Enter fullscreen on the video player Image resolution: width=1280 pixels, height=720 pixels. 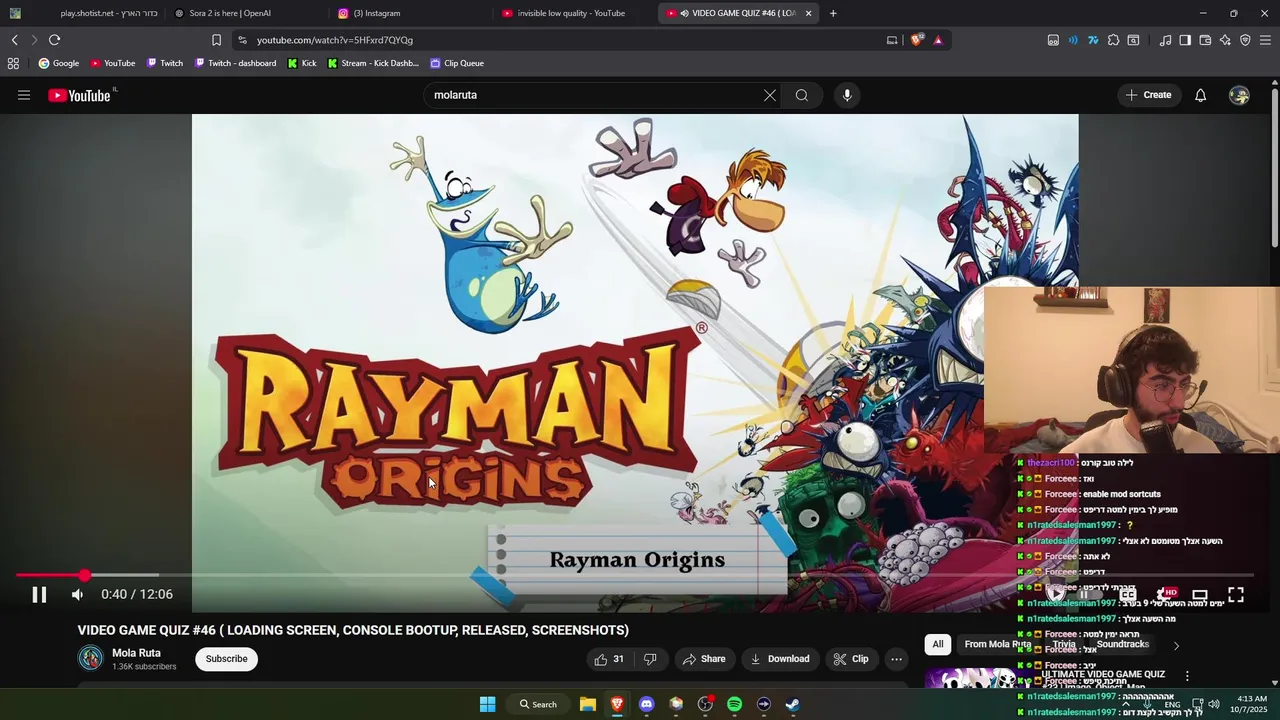tap(1236, 594)
